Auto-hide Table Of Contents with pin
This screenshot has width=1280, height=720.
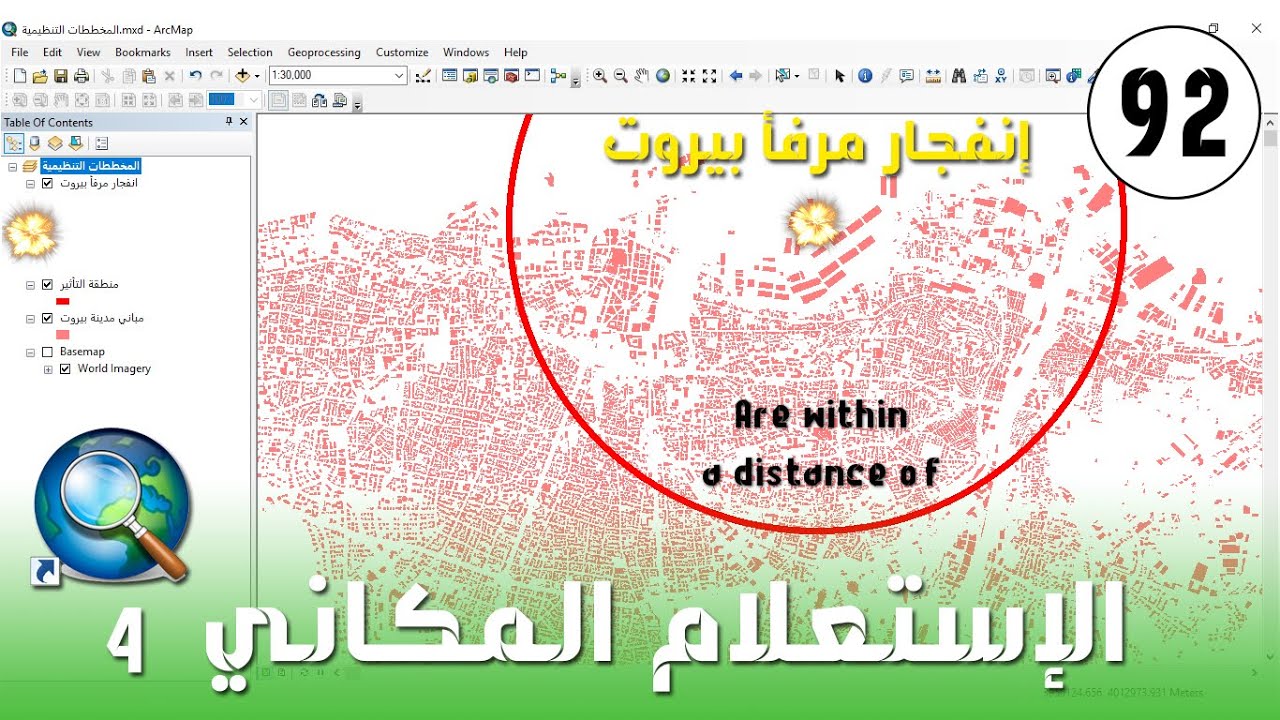click(229, 122)
